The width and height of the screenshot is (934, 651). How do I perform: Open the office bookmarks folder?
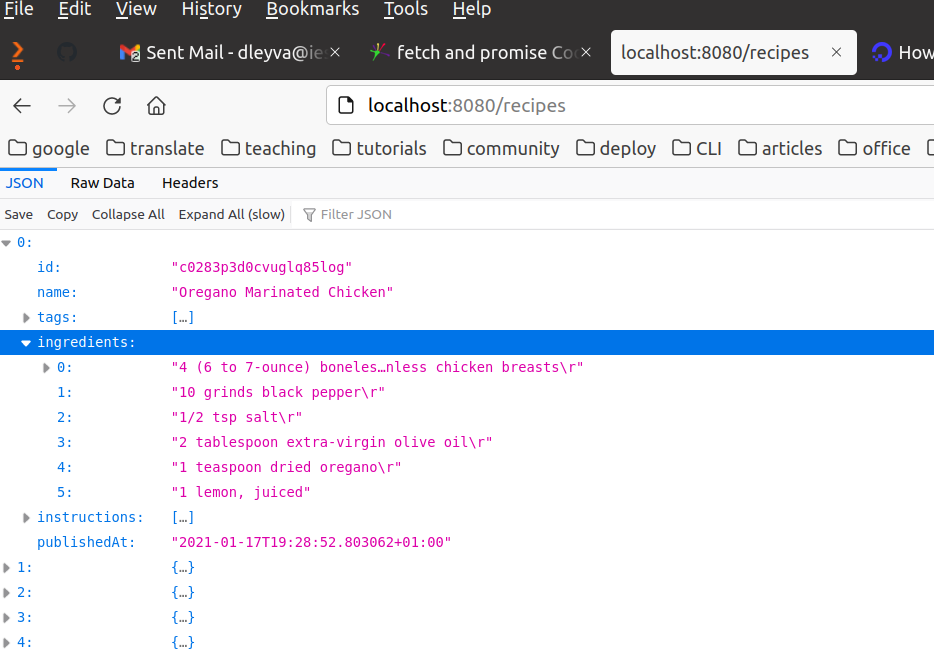[874, 148]
